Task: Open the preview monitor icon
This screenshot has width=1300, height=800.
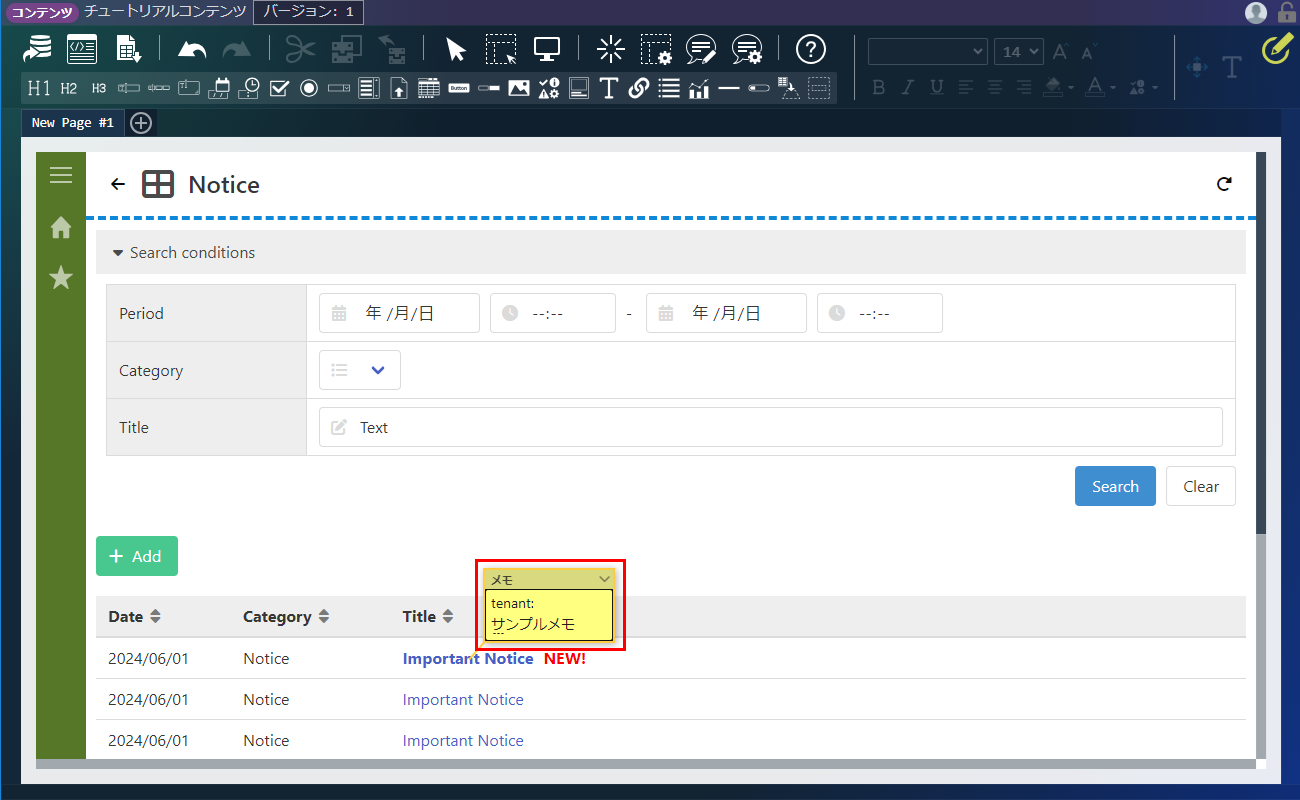Action: click(x=546, y=49)
